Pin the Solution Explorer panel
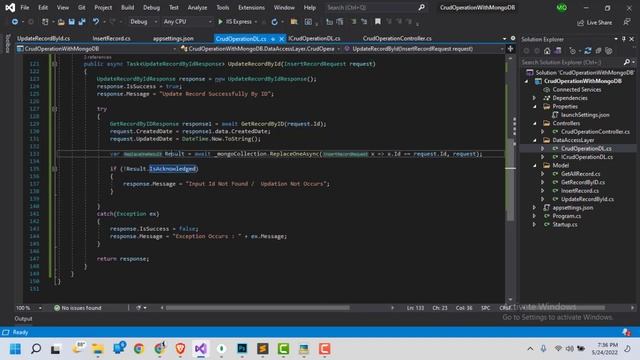 [x=624, y=39]
